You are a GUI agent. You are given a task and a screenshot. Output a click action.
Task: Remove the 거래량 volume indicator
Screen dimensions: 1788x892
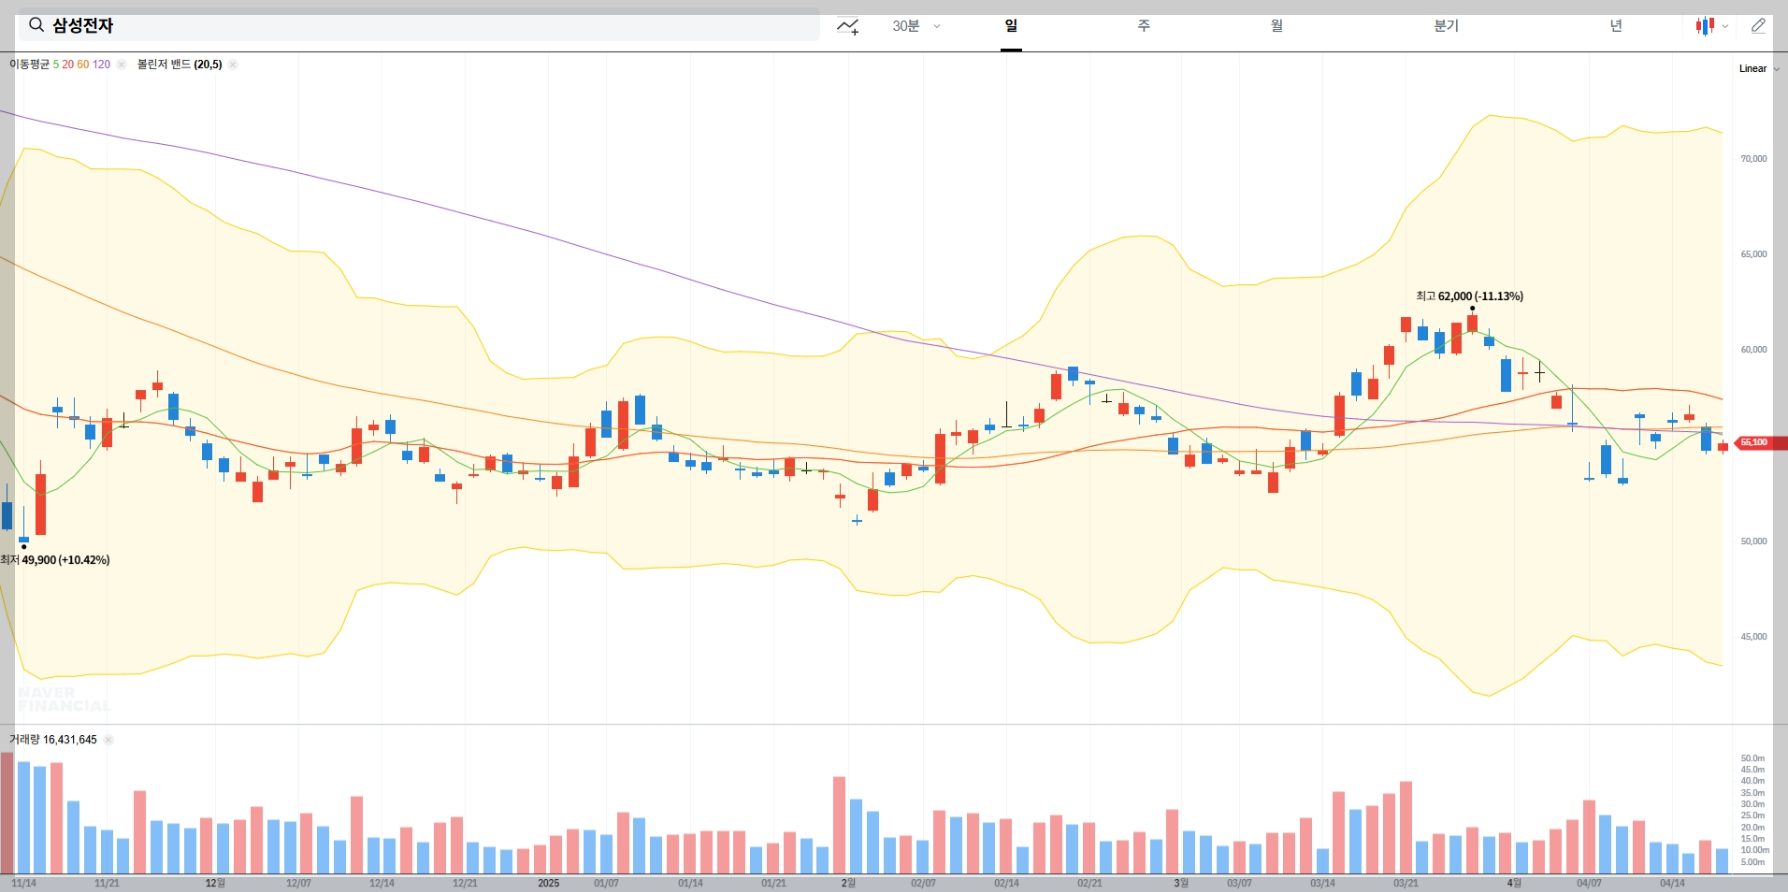click(108, 740)
